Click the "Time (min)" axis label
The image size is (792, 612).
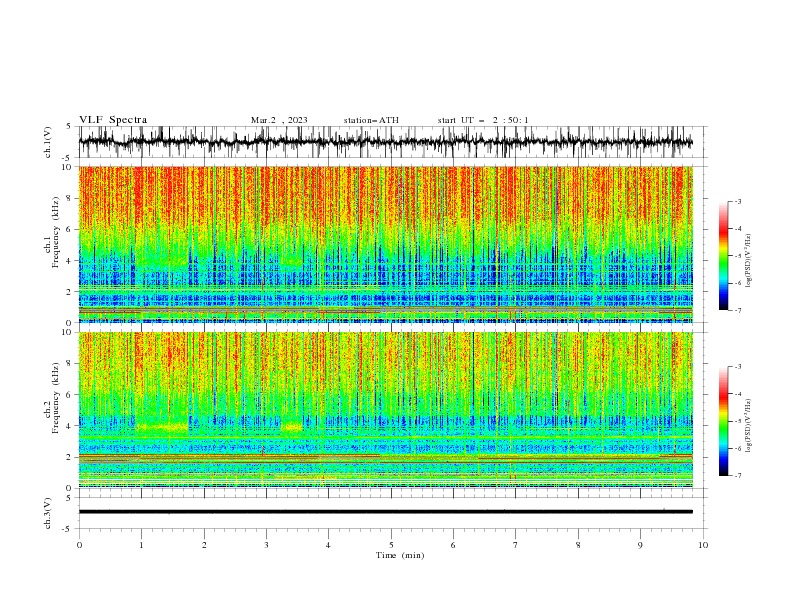(400, 555)
